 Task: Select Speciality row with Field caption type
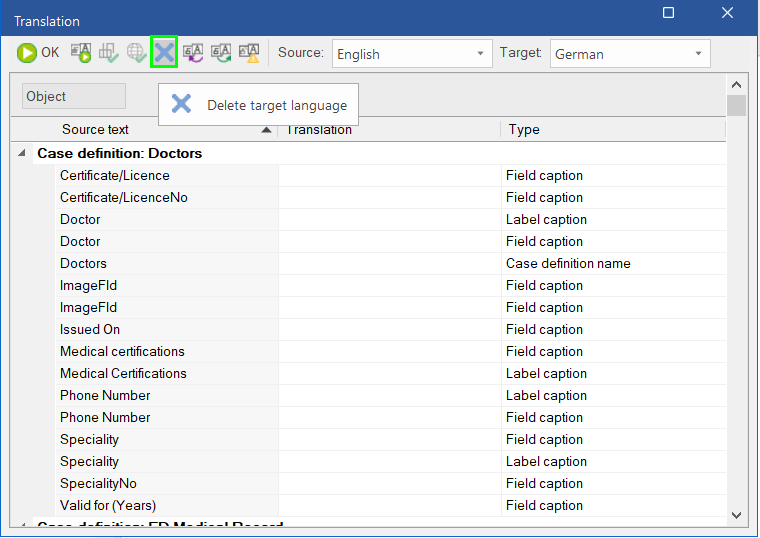click(391, 440)
